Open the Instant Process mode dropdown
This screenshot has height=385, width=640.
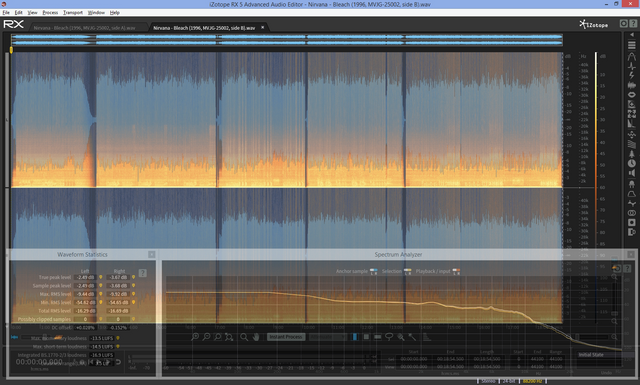pos(328,337)
